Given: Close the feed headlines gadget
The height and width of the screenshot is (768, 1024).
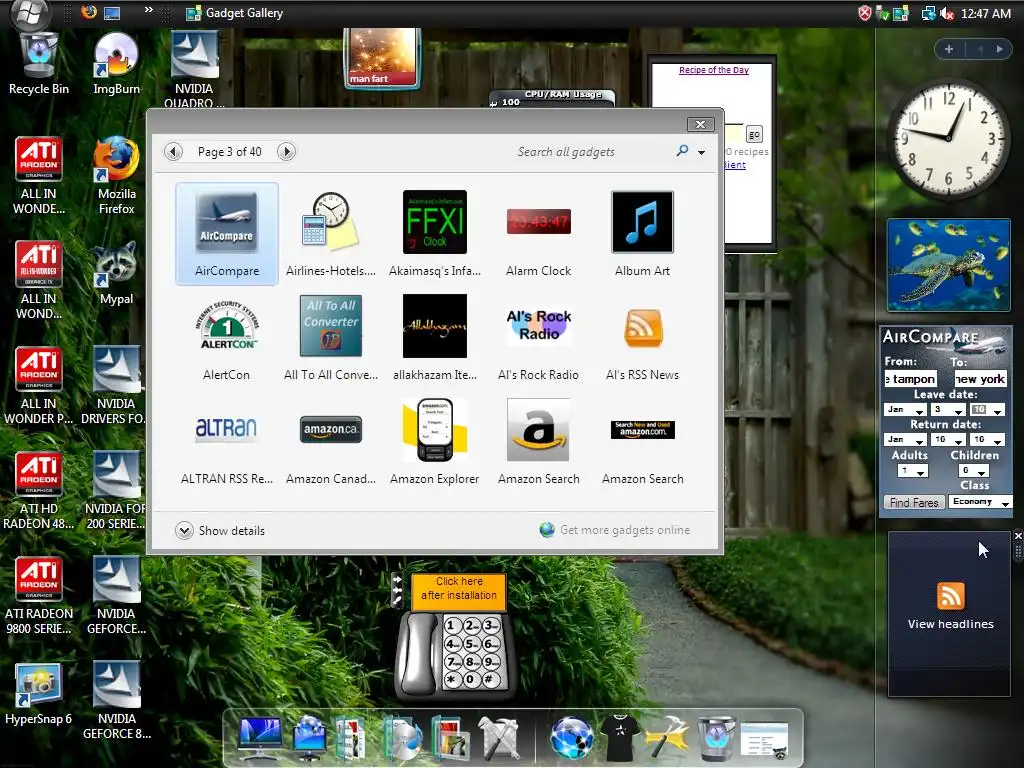Looking at the screenshot, I should point(1017,536).
